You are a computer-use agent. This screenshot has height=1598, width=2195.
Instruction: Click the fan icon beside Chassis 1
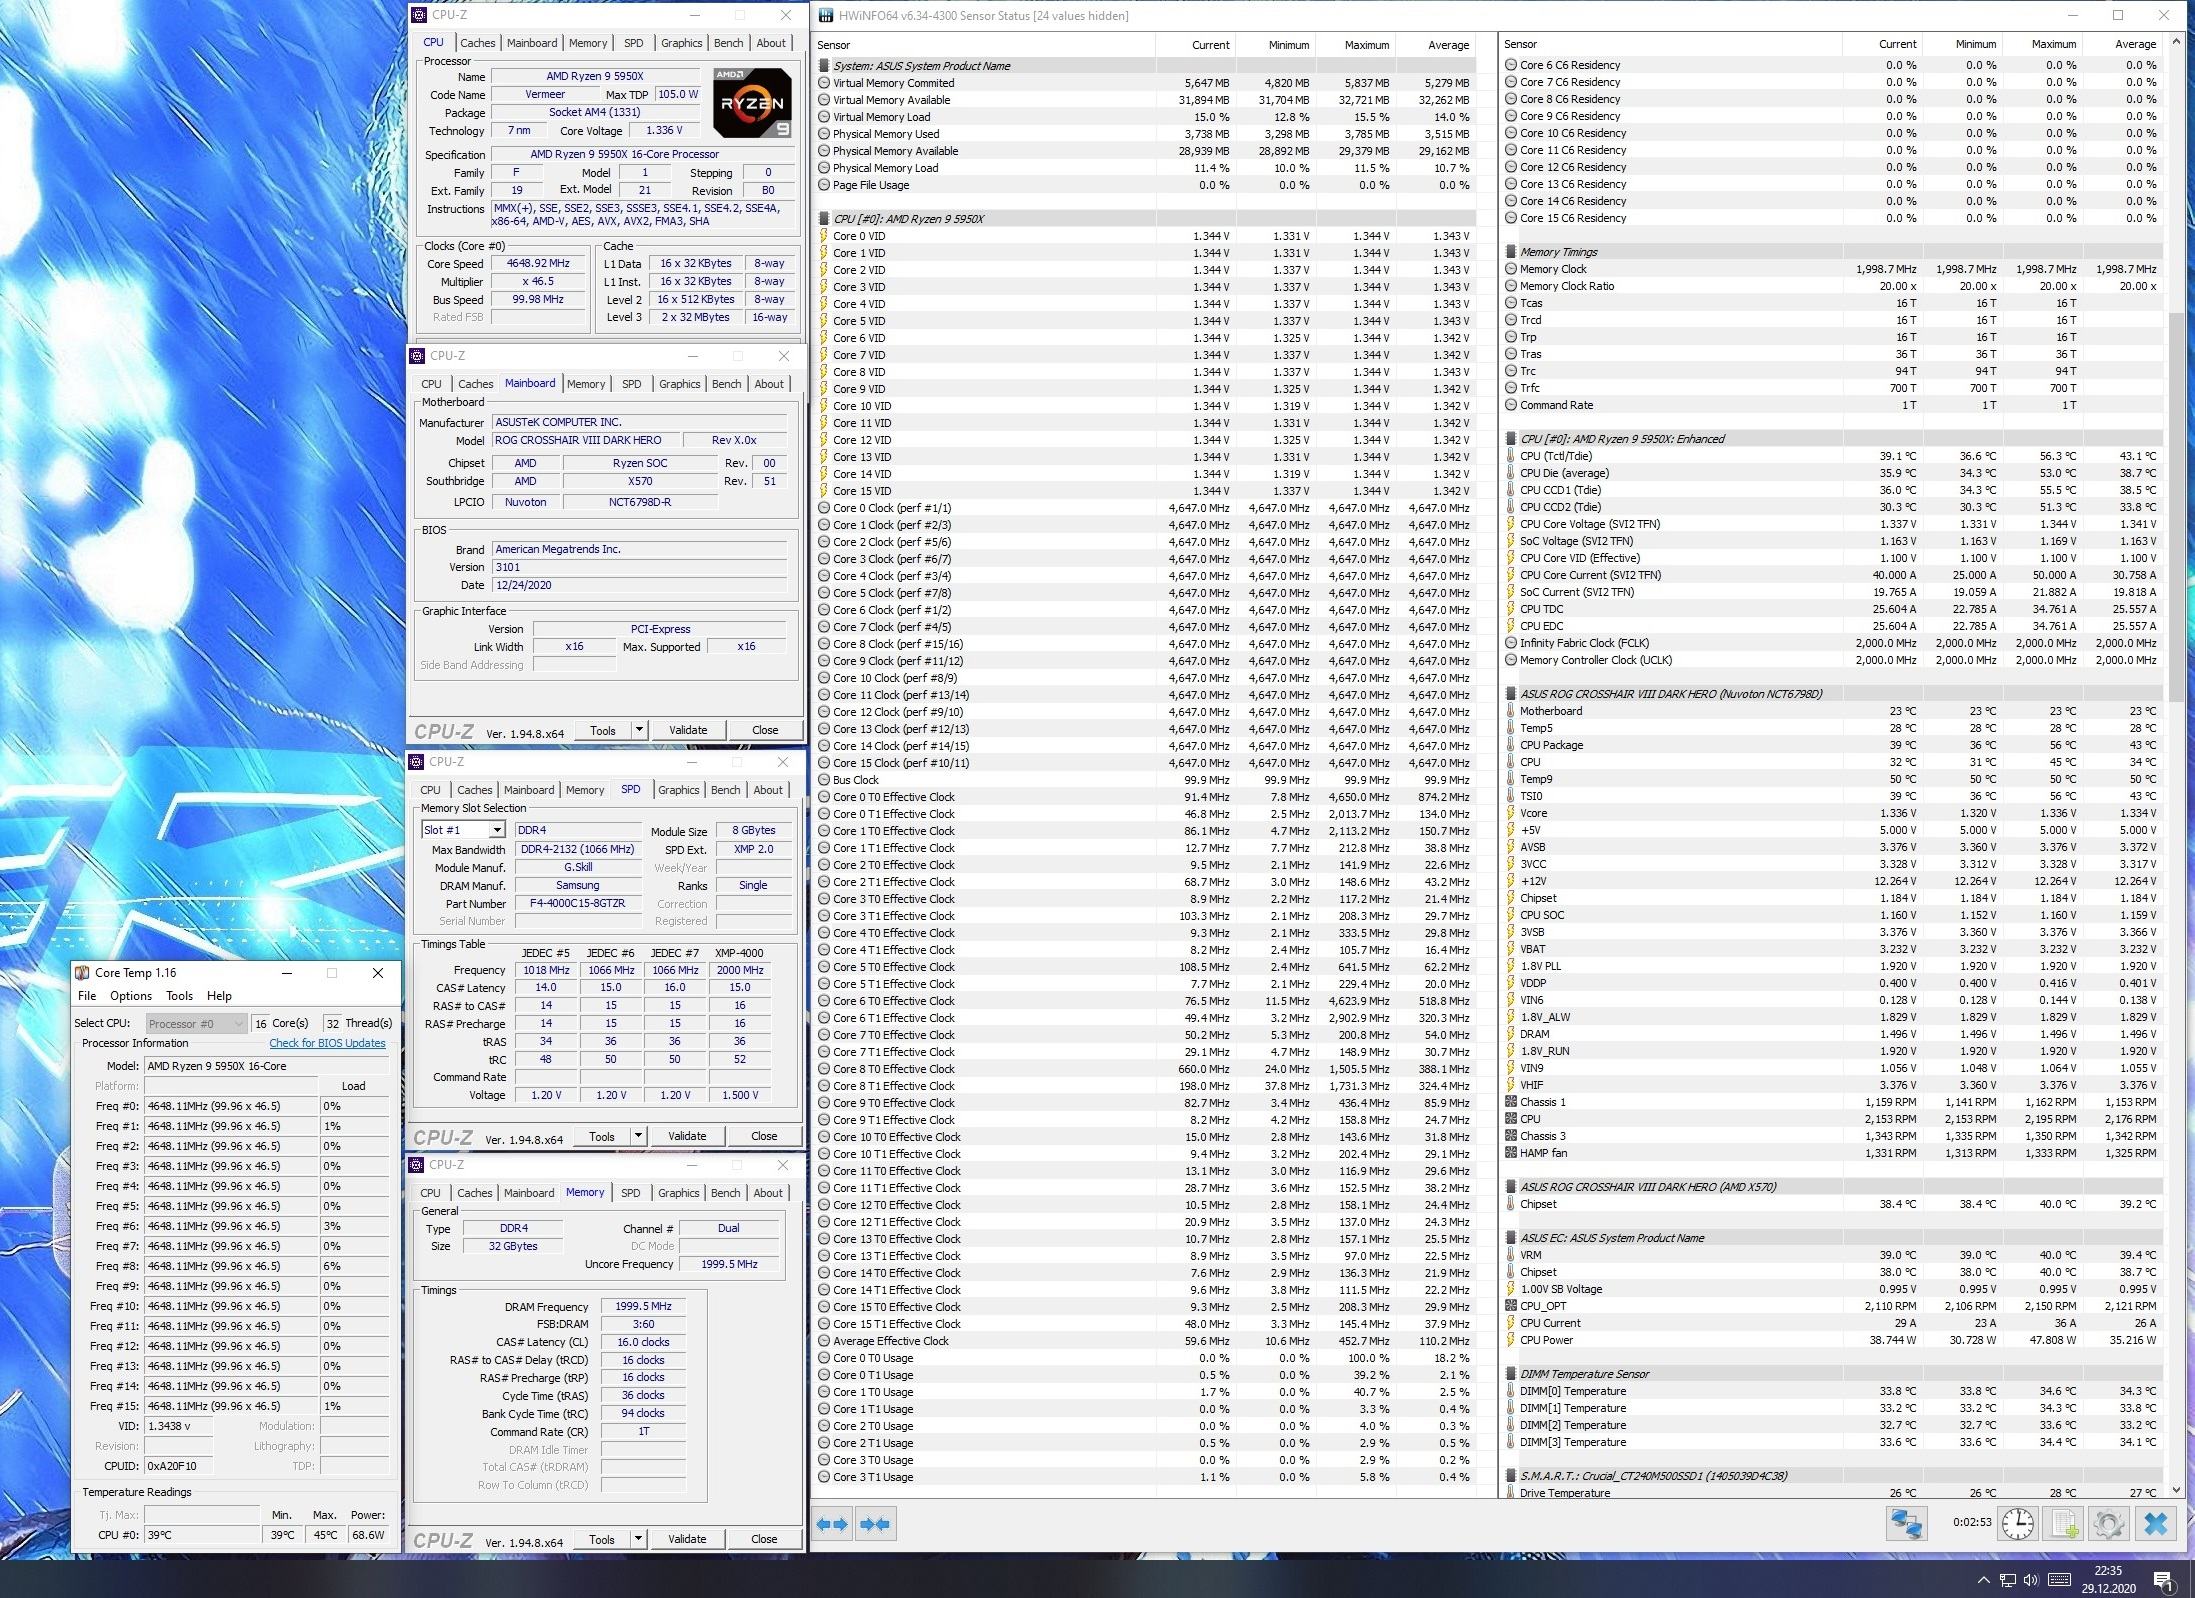click(1511, 1102)
